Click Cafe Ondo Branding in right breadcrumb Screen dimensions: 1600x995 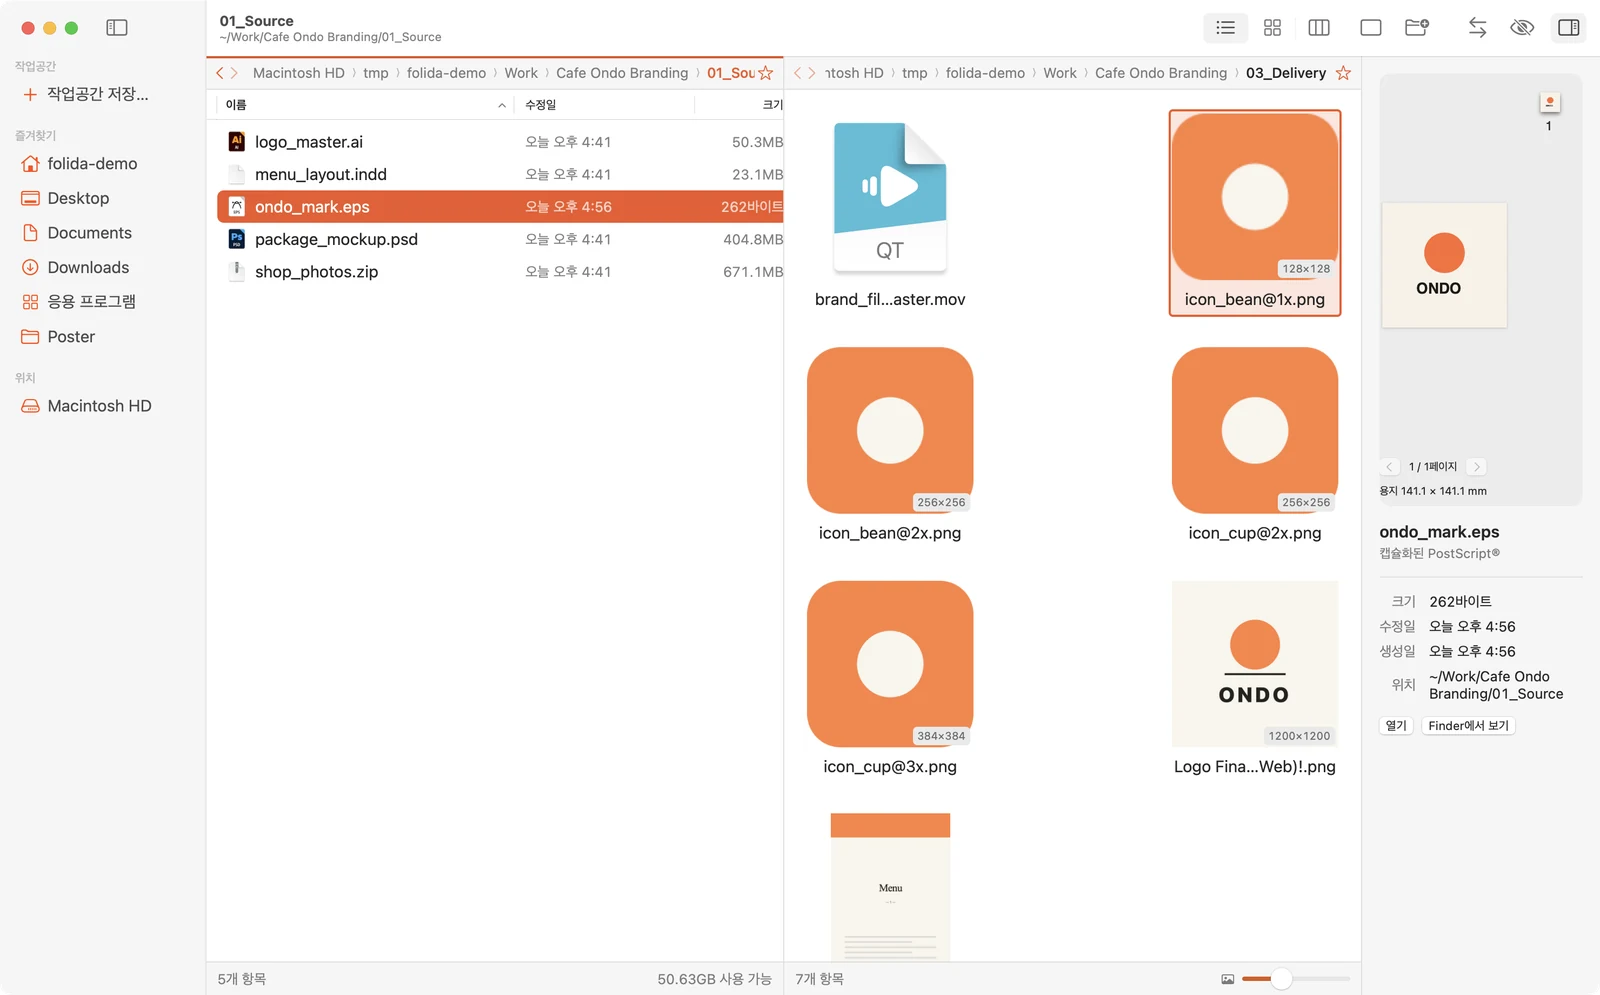coord(1161,73)
